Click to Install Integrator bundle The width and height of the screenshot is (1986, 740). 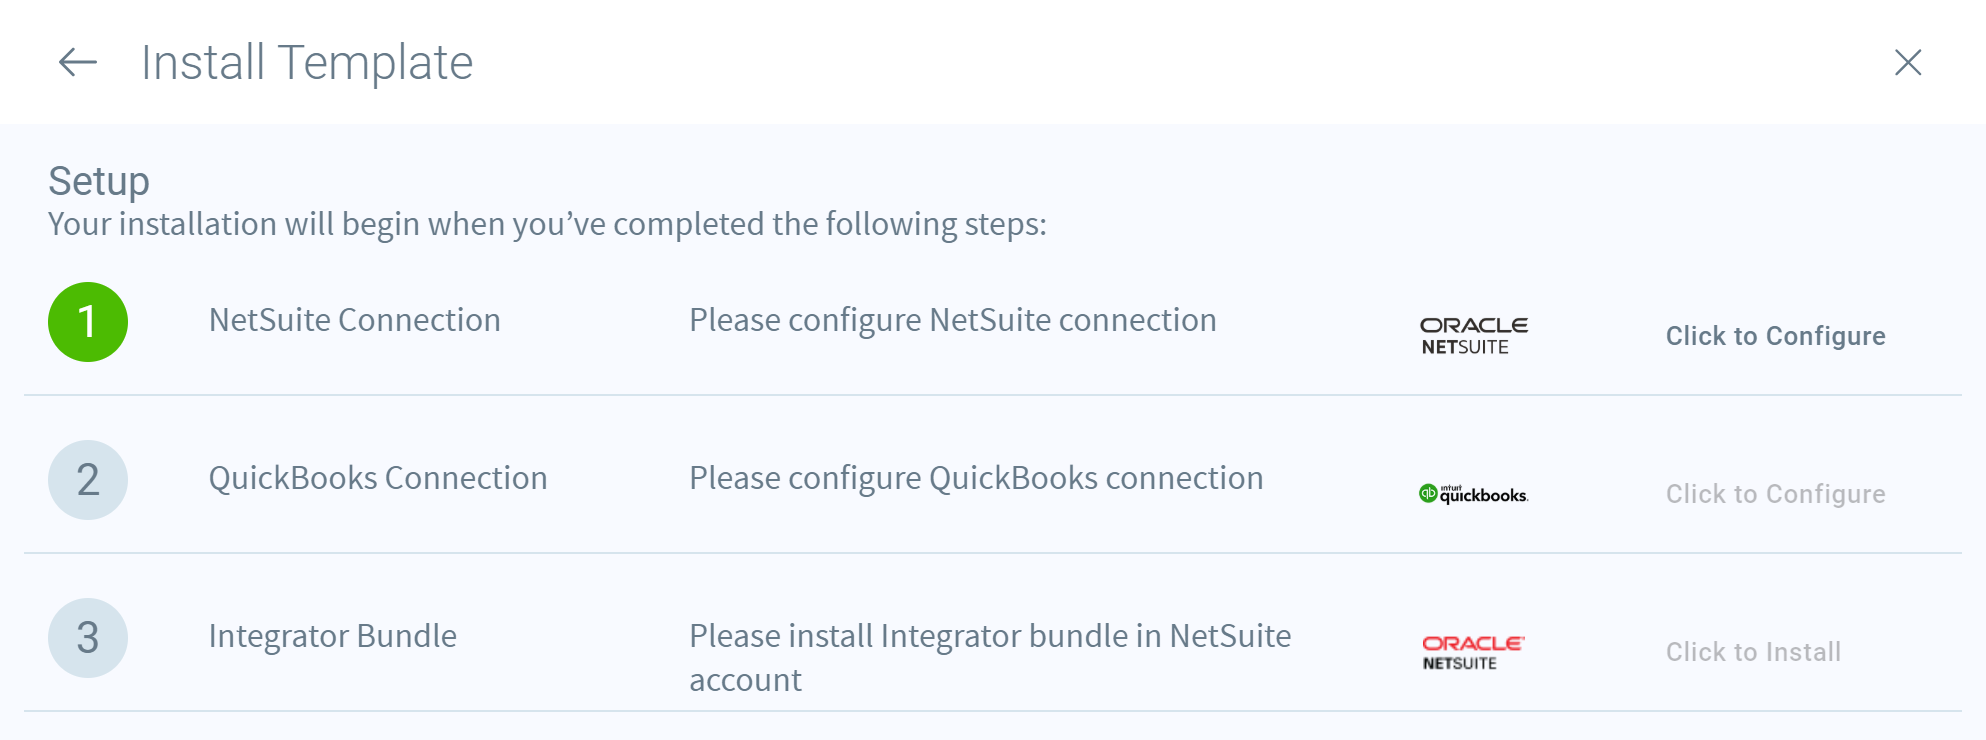pyautogui.click(x=1753, y=652)
